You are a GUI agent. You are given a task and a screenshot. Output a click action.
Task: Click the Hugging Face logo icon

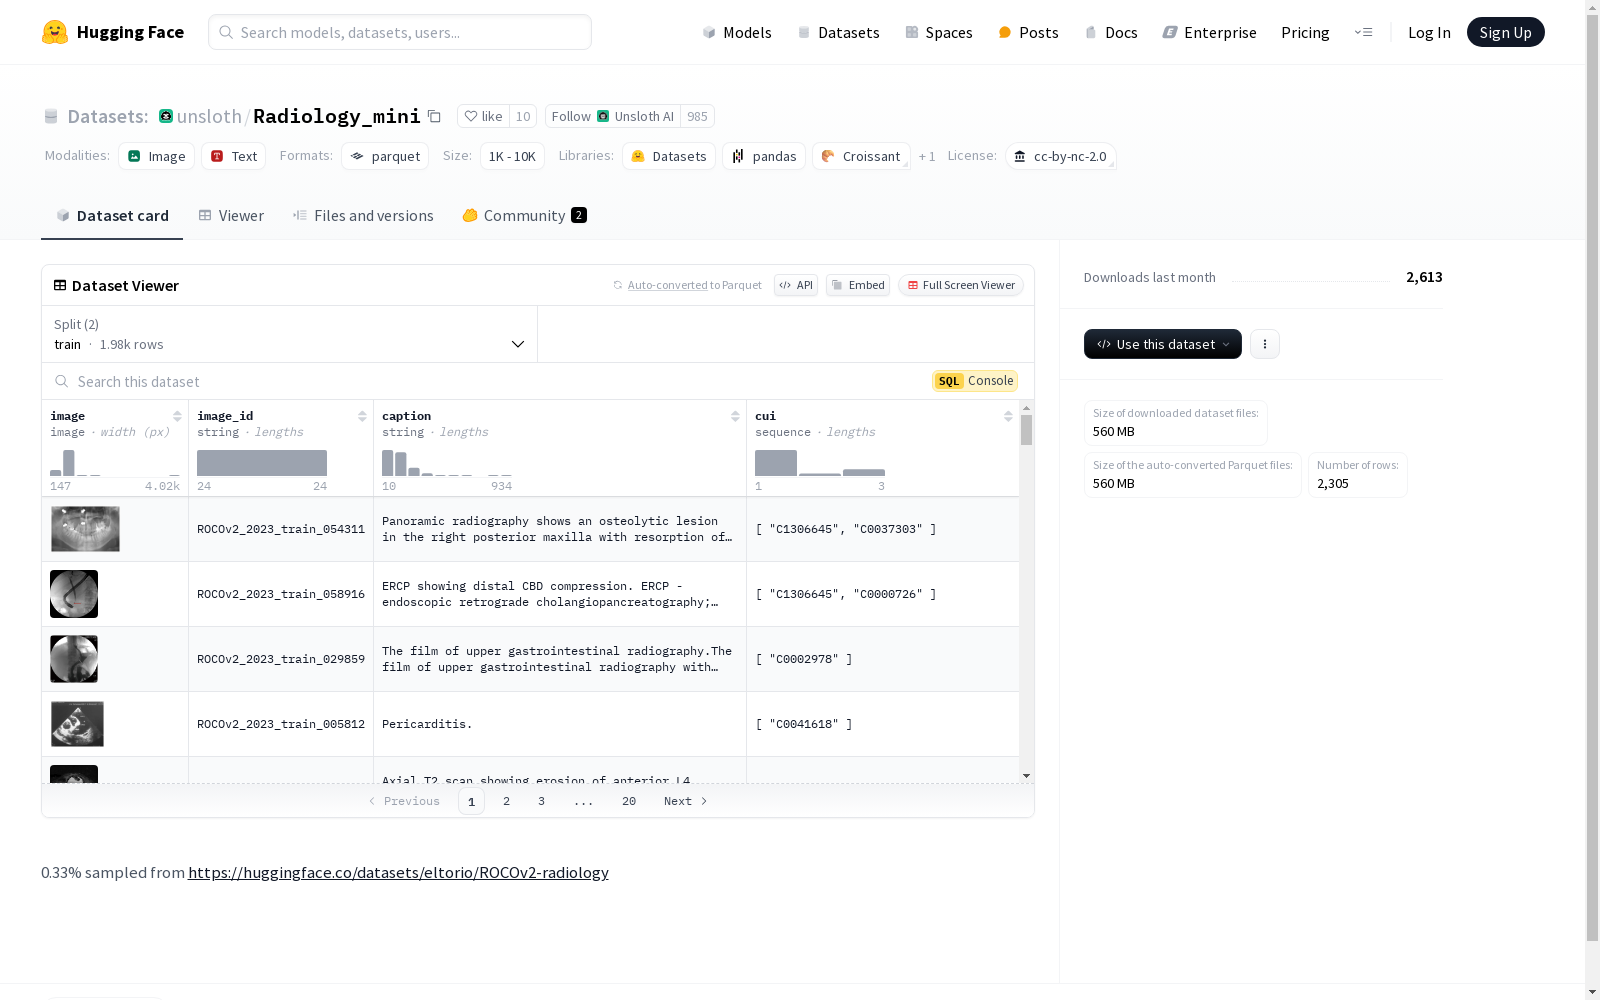pos(55,32)
